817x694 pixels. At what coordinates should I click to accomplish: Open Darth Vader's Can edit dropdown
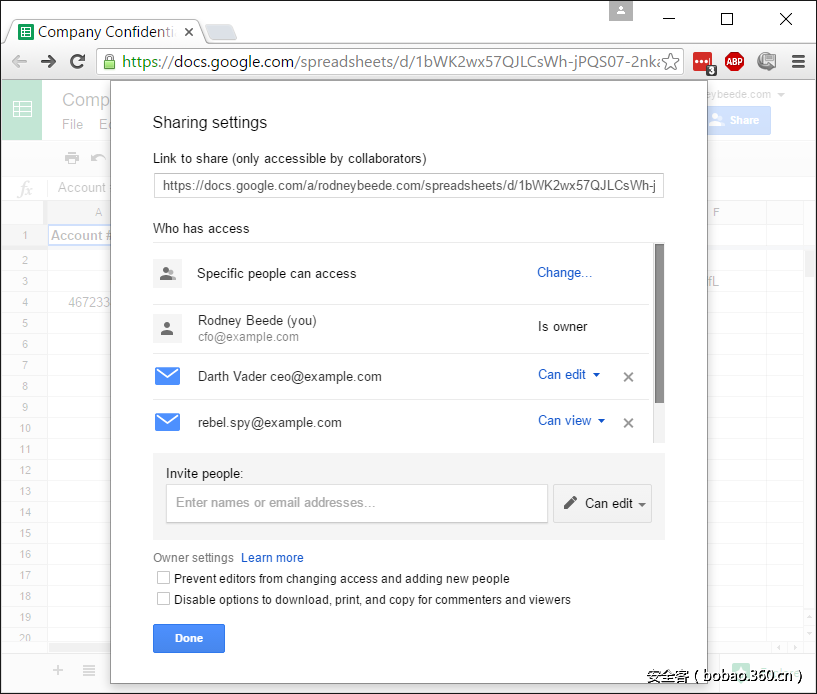click(569, 375)
